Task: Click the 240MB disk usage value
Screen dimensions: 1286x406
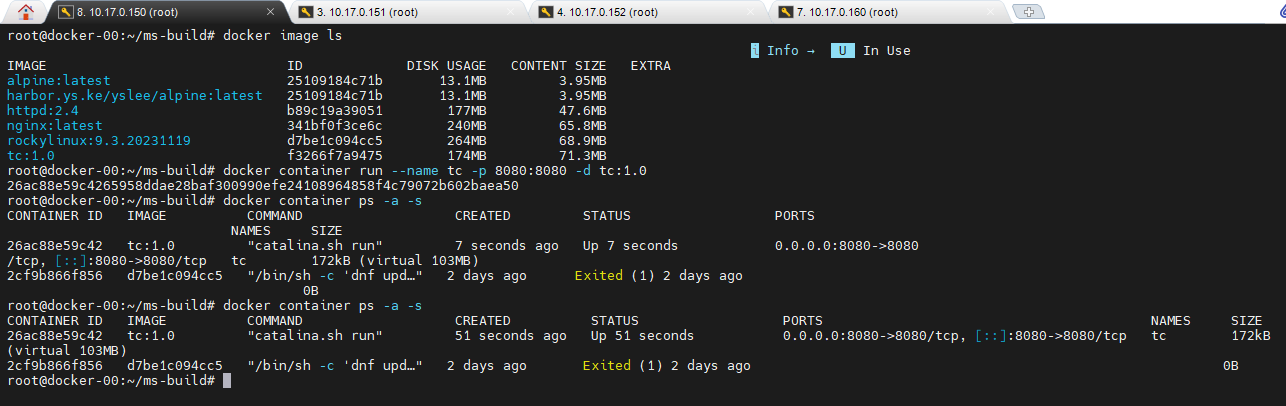Action: (467, 125)
